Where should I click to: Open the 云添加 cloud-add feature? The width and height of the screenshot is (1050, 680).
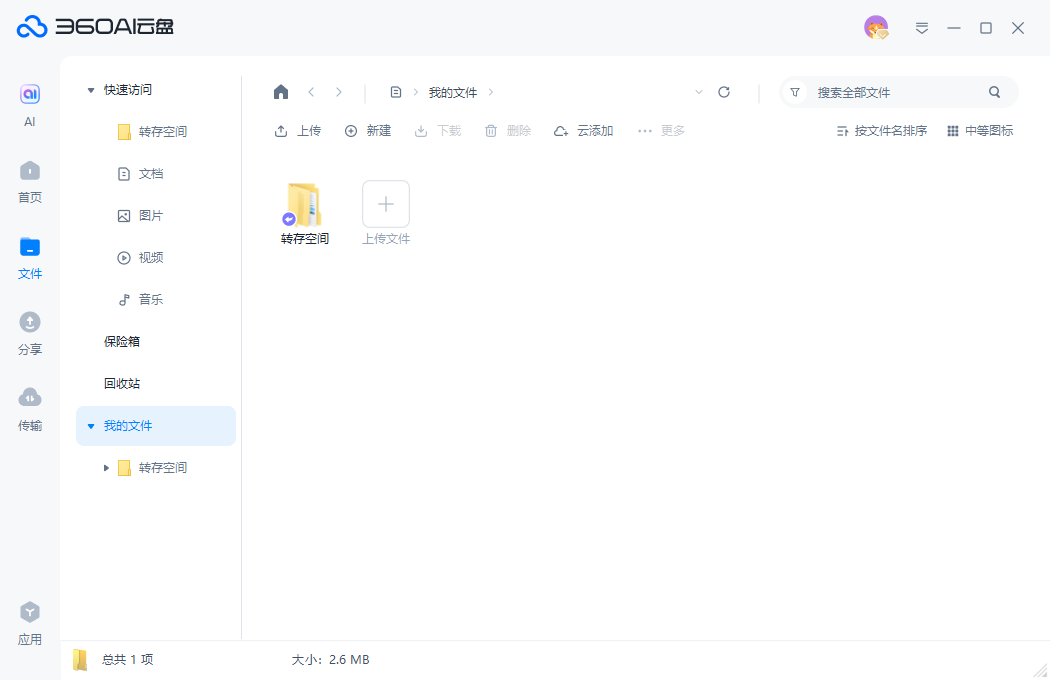click(x=583, y=130)
